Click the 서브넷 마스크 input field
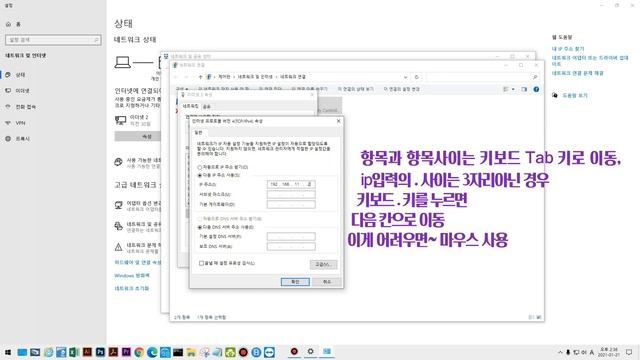The width and height of the screenshot is (640, 360). coord(291,194)
